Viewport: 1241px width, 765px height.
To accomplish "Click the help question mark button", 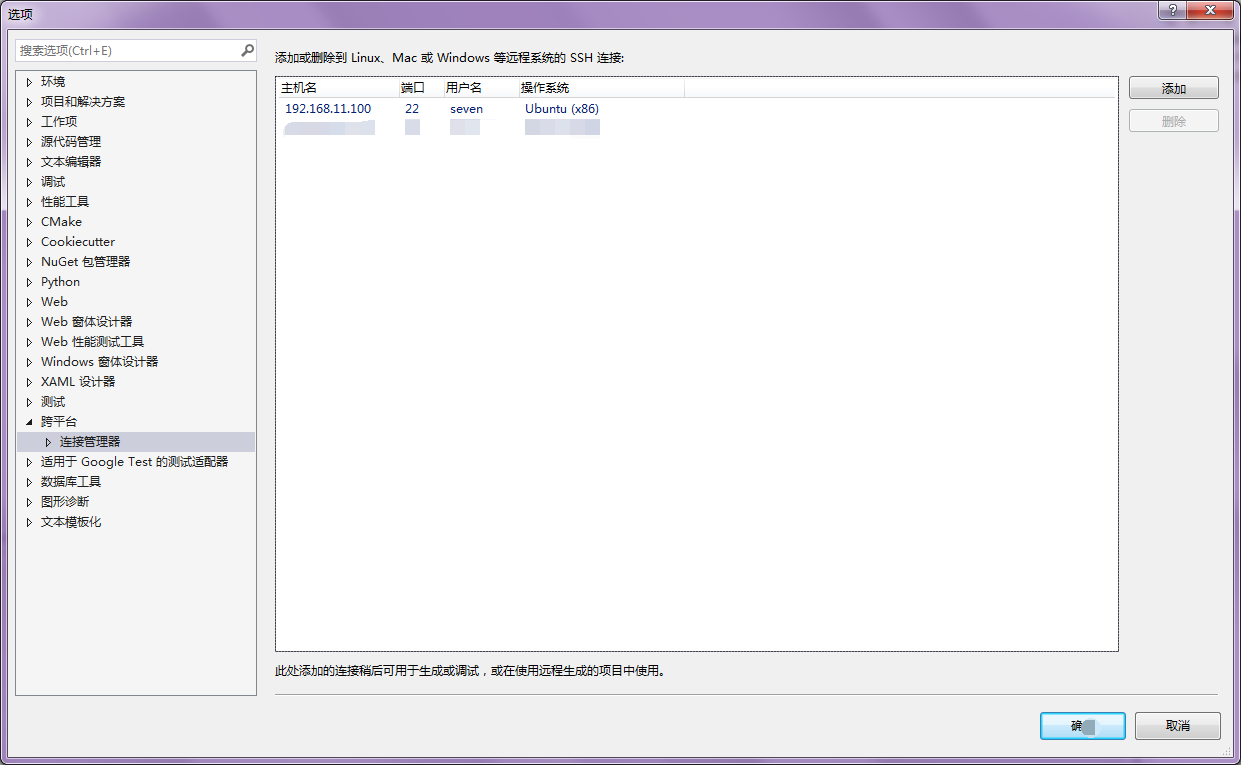I will click(1171, 10).
